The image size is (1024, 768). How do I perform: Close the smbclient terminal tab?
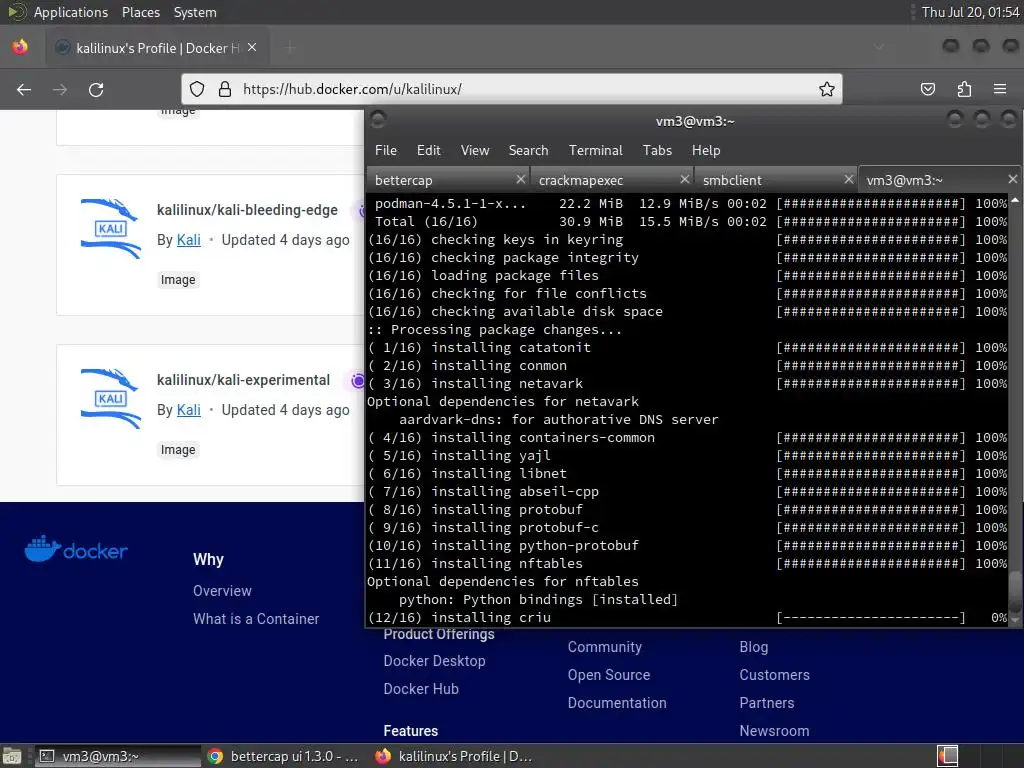(x=848, y=179)
